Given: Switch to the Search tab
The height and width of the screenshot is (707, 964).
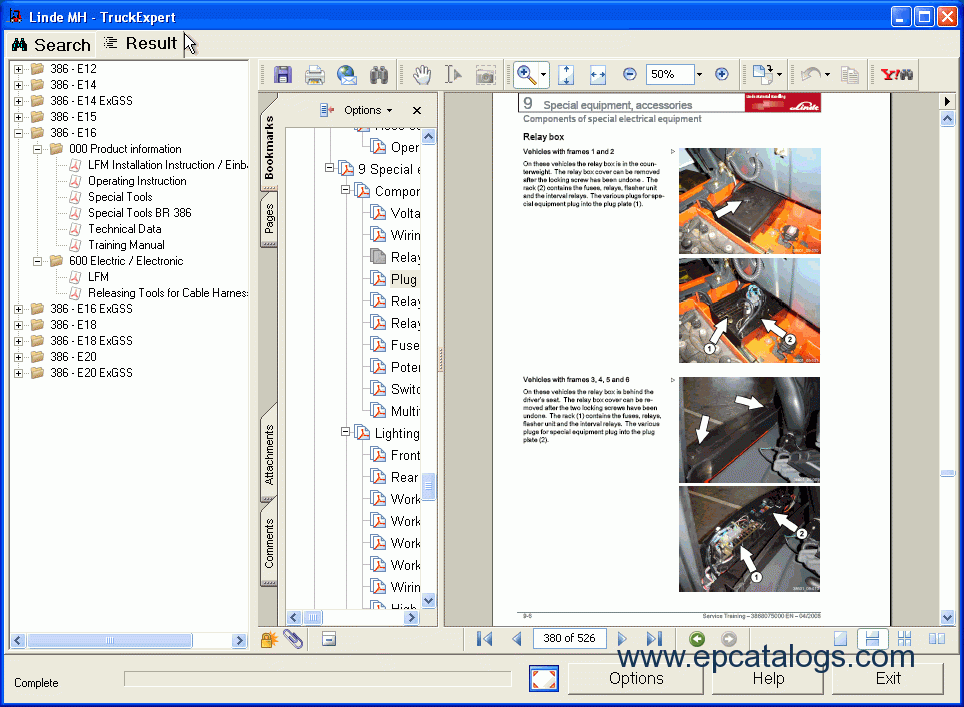Looking at the screenshot, I should (52, 45).
